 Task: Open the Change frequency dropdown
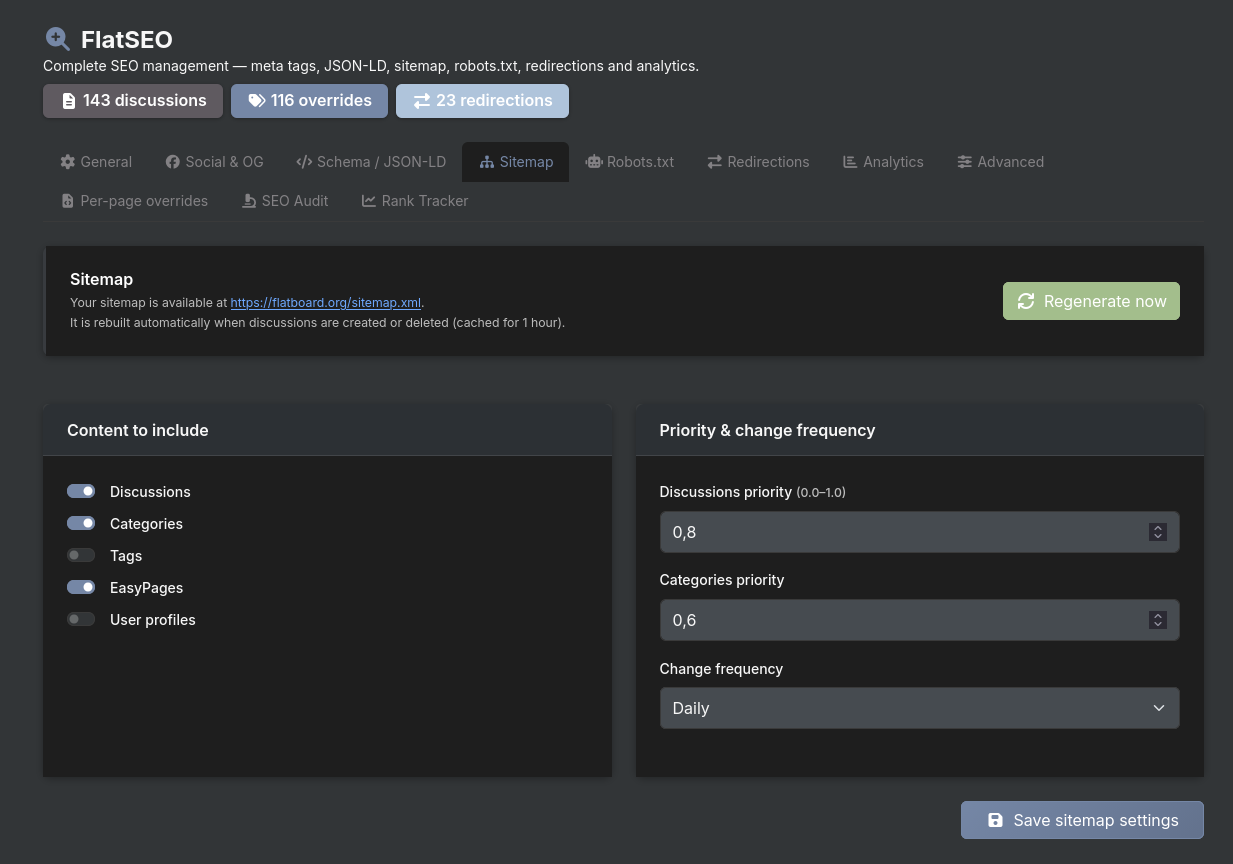(919, 708)
